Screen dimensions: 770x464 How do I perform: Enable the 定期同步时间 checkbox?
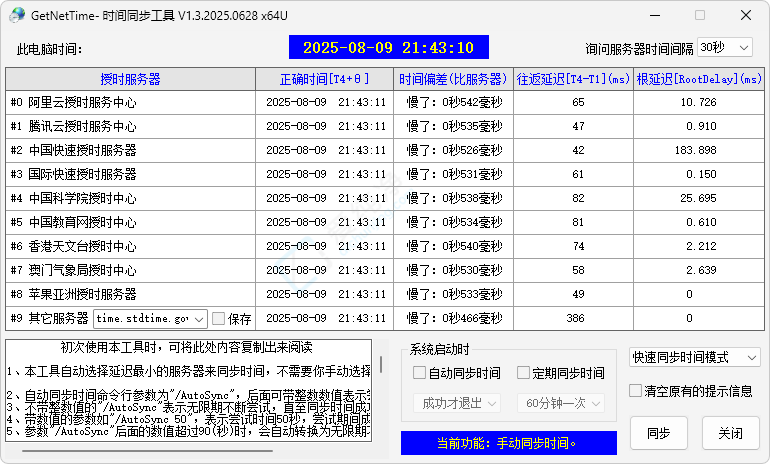523,373
